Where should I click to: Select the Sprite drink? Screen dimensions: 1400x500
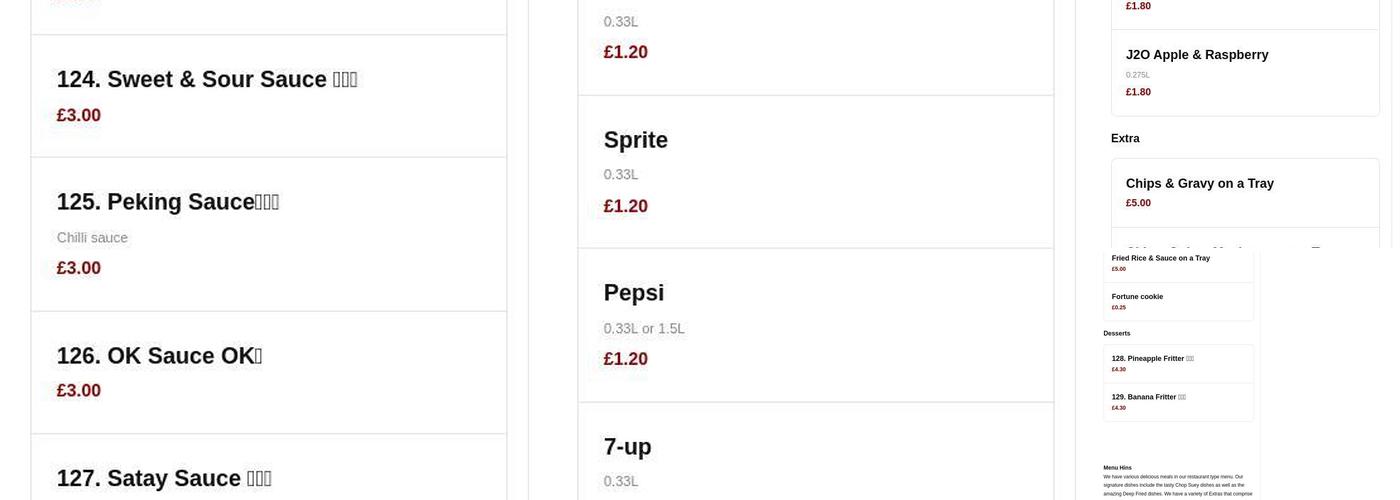pyautogui.click(x=635, y=141)
